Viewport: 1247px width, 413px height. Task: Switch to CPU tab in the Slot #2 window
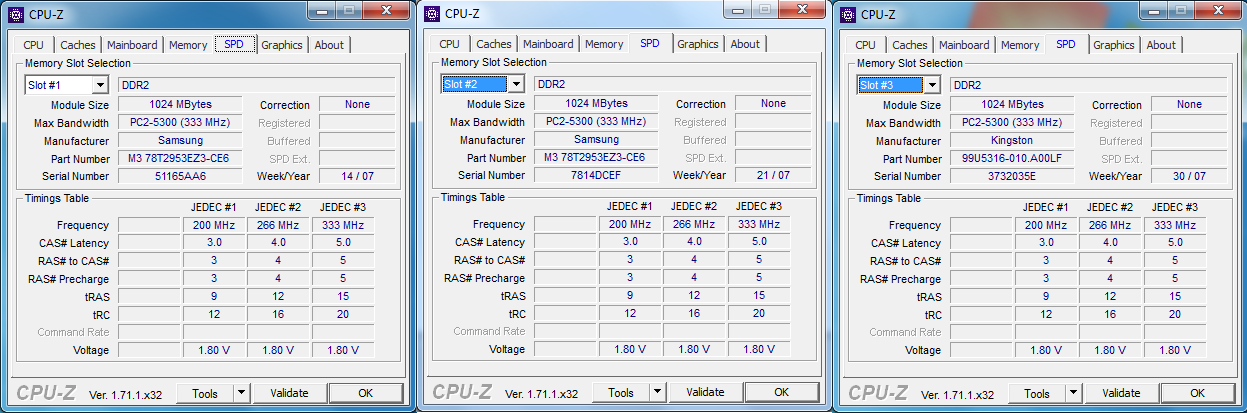click(450, 44)
